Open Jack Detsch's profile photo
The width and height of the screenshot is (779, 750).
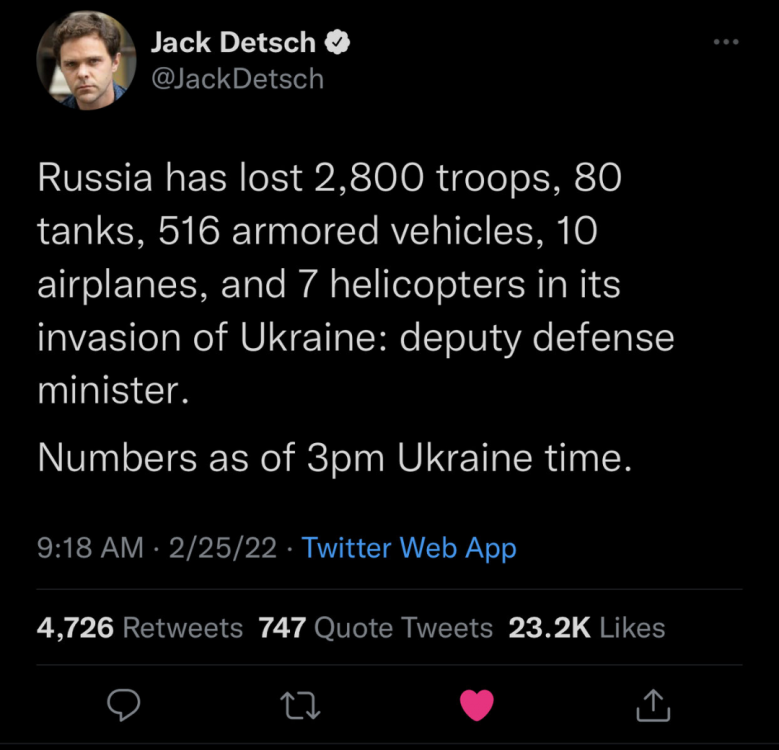click(86, 60)
